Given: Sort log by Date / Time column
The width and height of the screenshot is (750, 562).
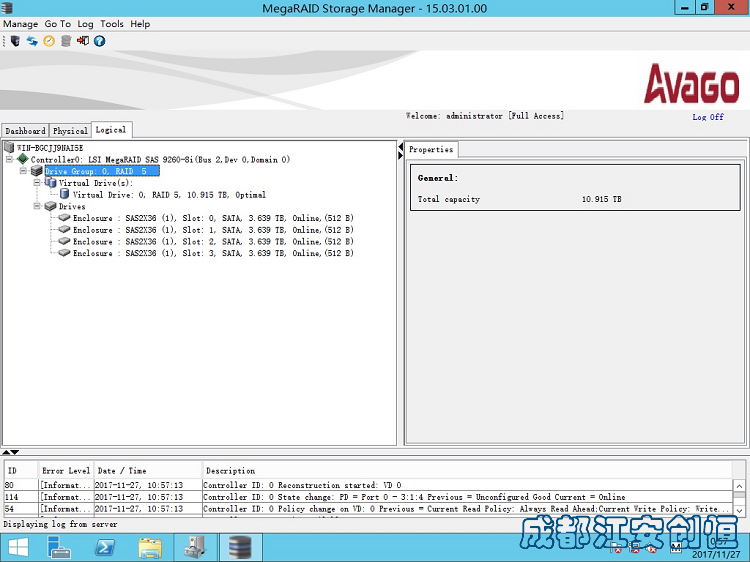Looking at the screenshot, I should point(148,471).
